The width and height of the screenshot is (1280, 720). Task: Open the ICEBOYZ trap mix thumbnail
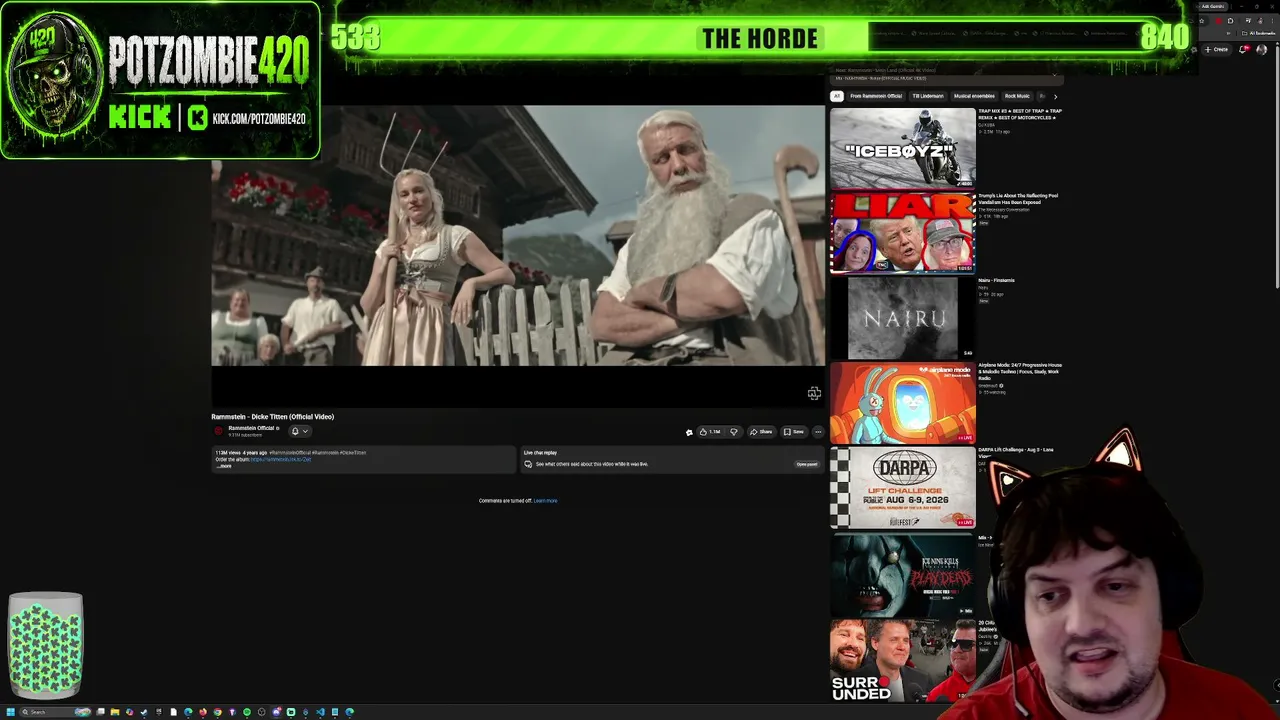coord(902,148)
